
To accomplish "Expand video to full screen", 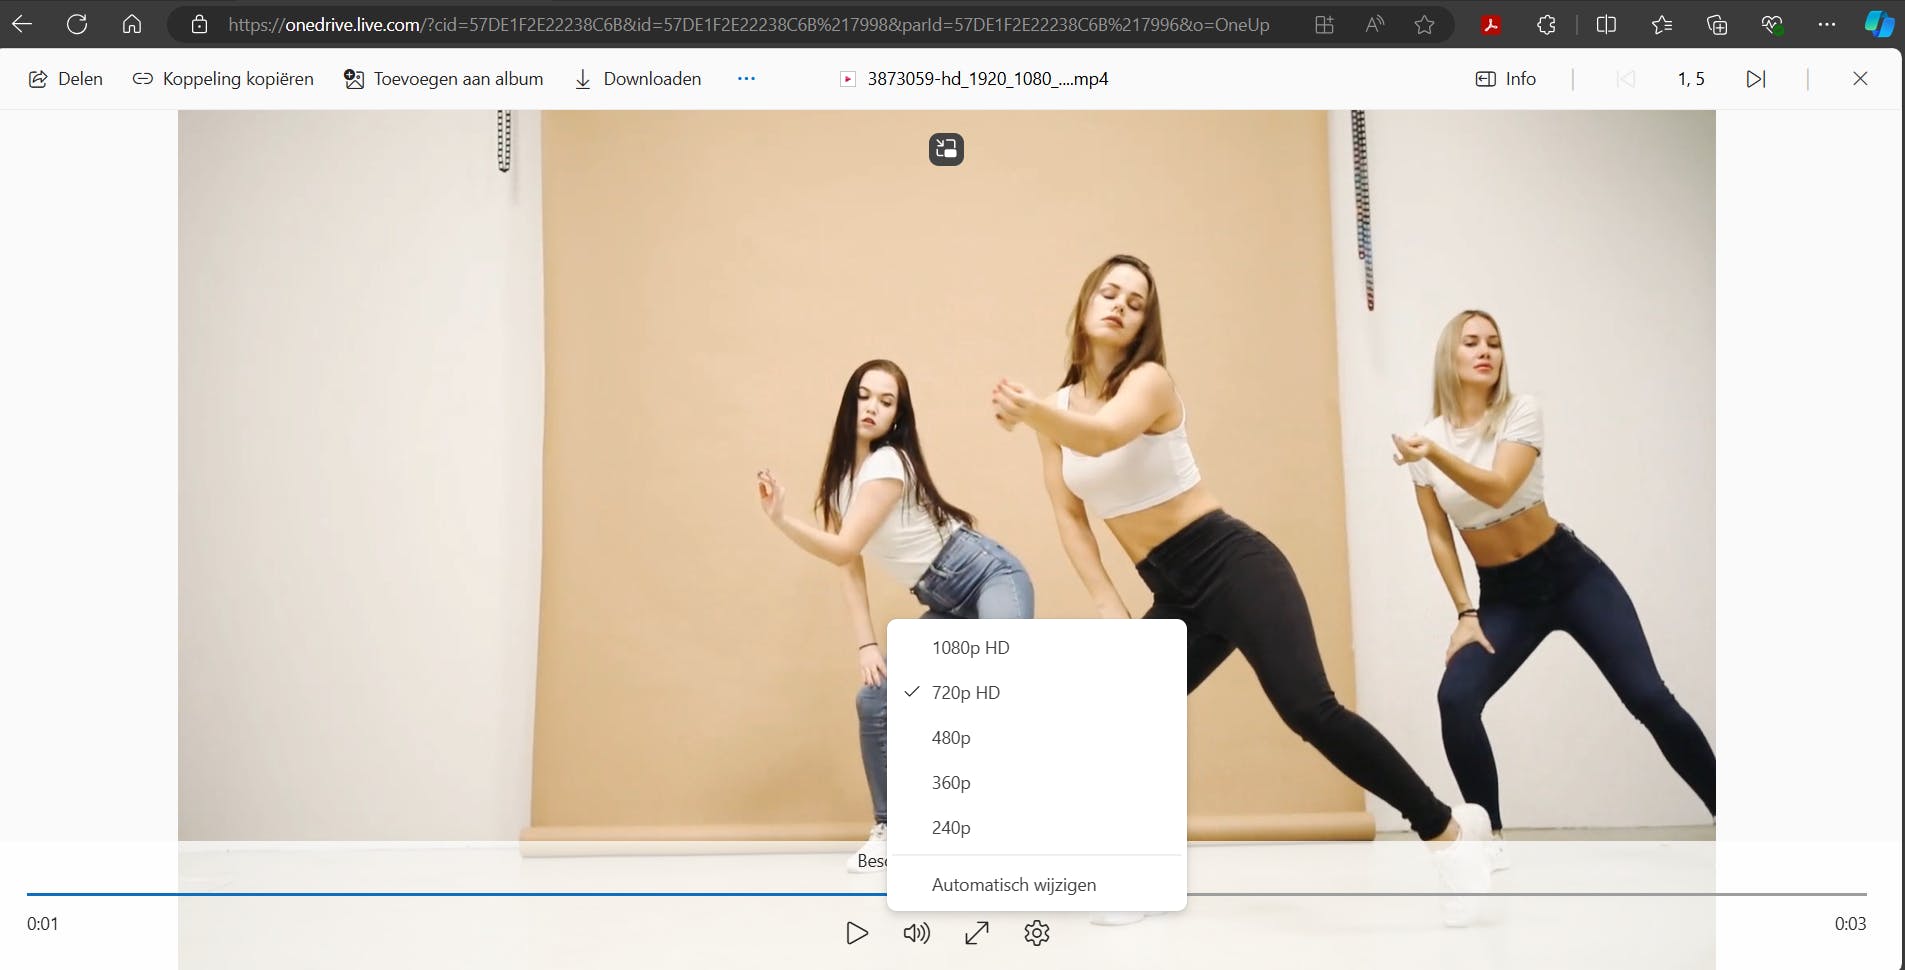I will [977, 933].
